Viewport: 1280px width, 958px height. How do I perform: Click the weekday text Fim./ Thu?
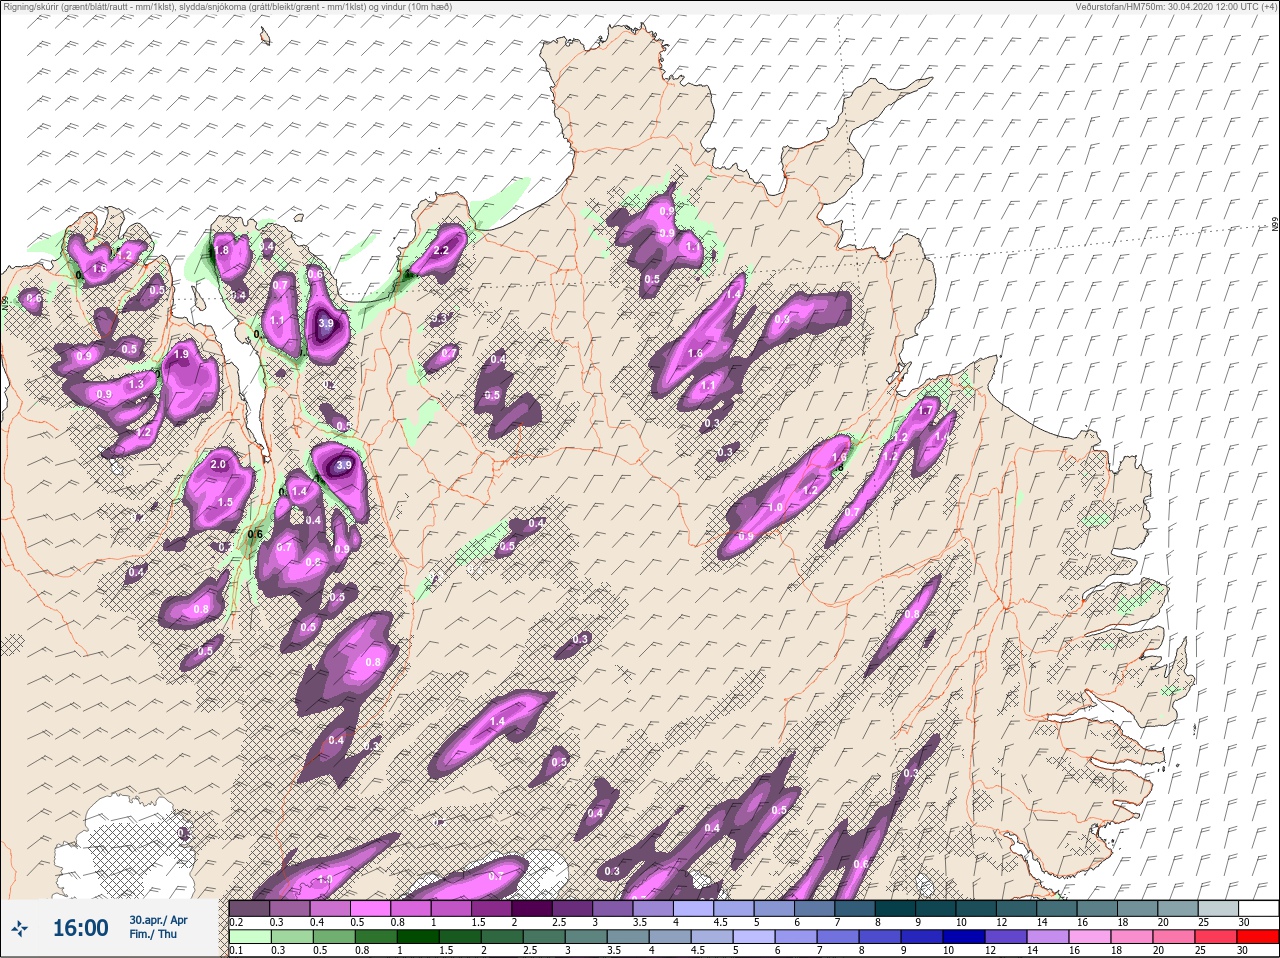click(153, 934)
